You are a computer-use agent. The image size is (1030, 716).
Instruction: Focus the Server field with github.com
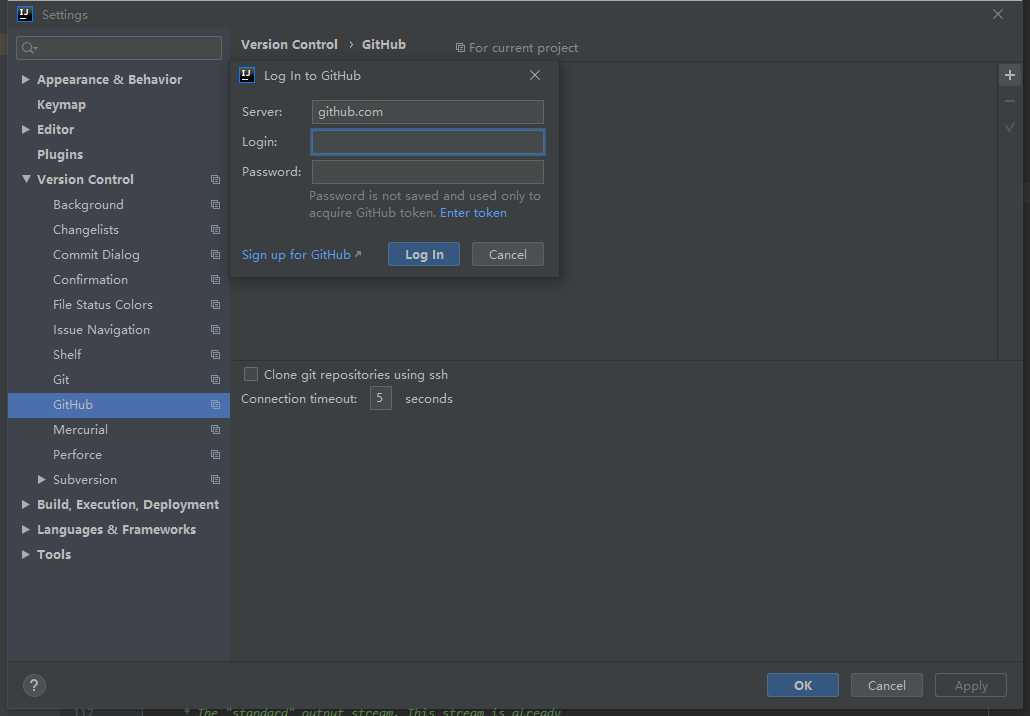428,112
